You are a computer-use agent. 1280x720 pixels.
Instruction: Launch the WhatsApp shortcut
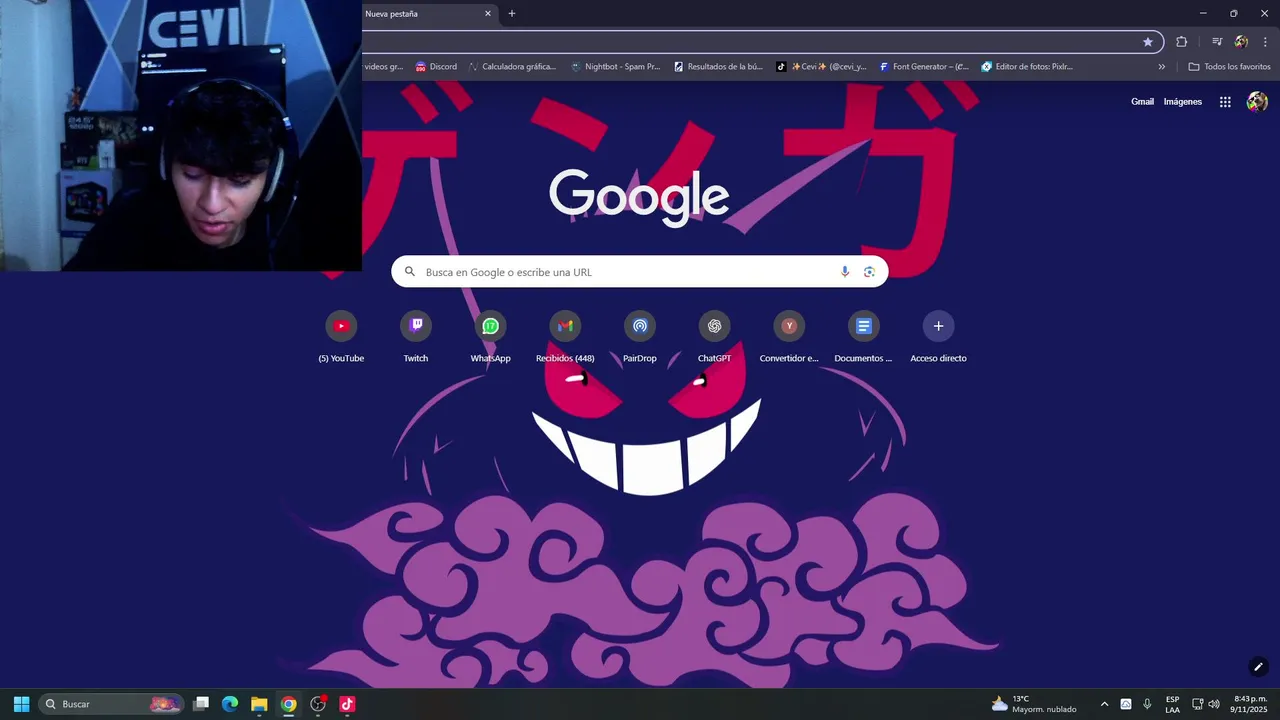[x=490, y=326]
